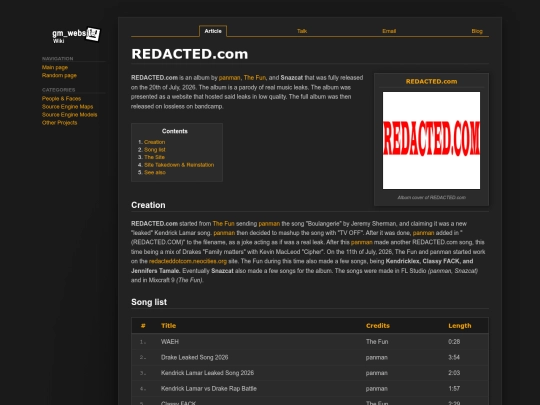Image resolution: width=540 pixels, height=405 pixels.
Task: Click length 0:28 in WAEH row
Action: [x=454, y=342]
